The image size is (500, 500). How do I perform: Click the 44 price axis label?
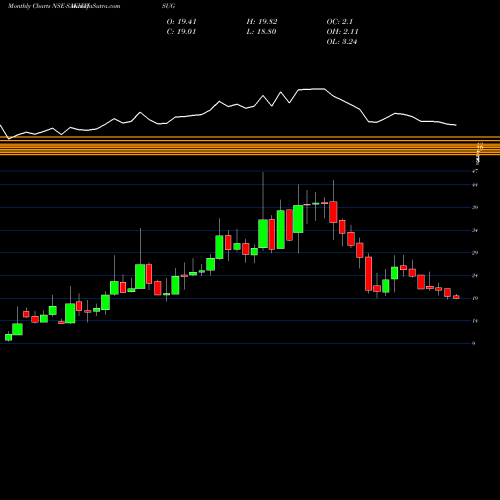point(475,185)
